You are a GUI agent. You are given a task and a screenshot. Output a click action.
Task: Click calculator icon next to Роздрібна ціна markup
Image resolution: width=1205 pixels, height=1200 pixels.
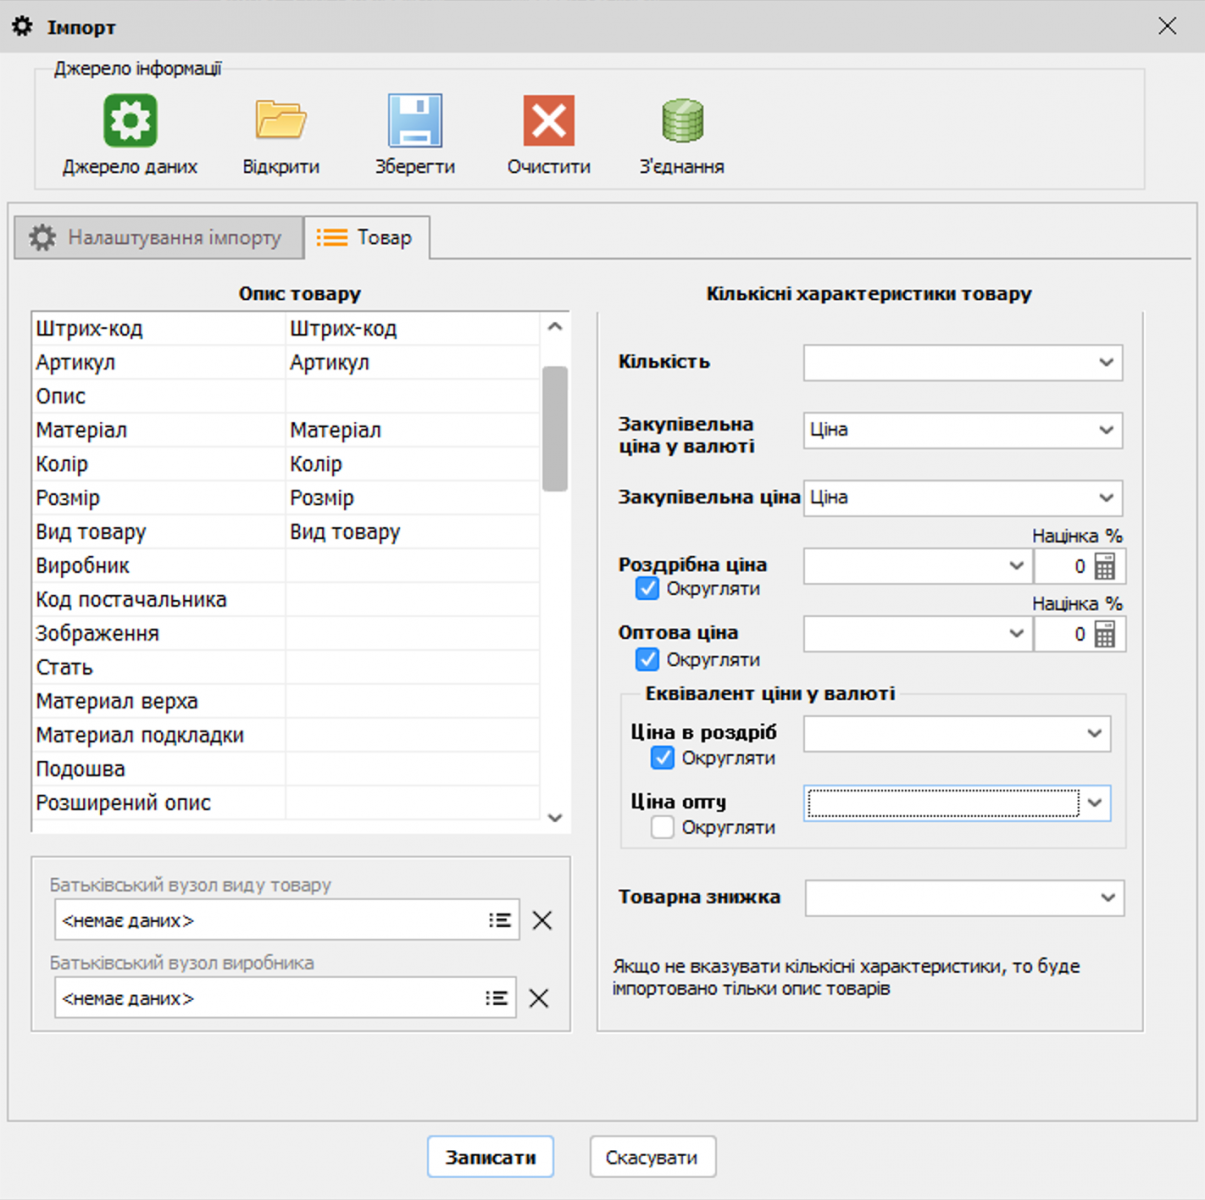coord(1105,567)
